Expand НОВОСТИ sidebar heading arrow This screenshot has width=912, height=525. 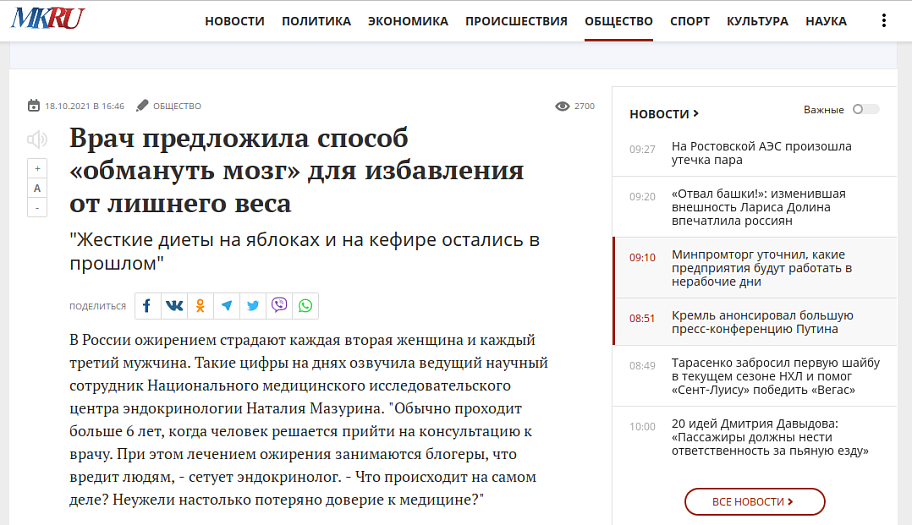(696, 114)
